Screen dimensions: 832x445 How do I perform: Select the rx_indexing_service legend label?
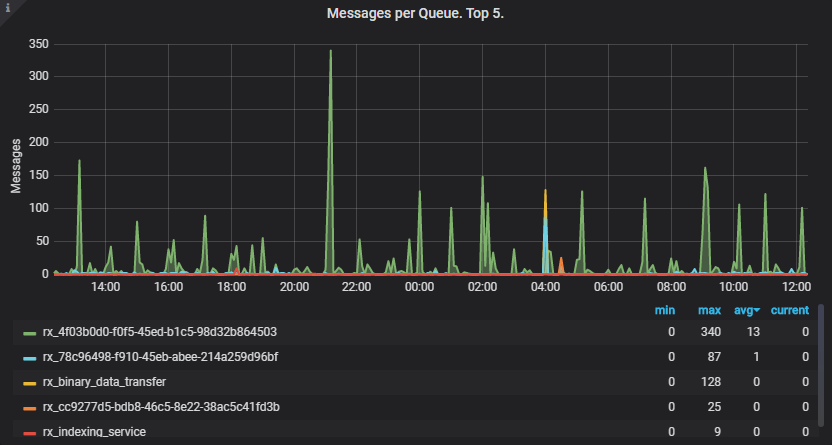point(94,432)
